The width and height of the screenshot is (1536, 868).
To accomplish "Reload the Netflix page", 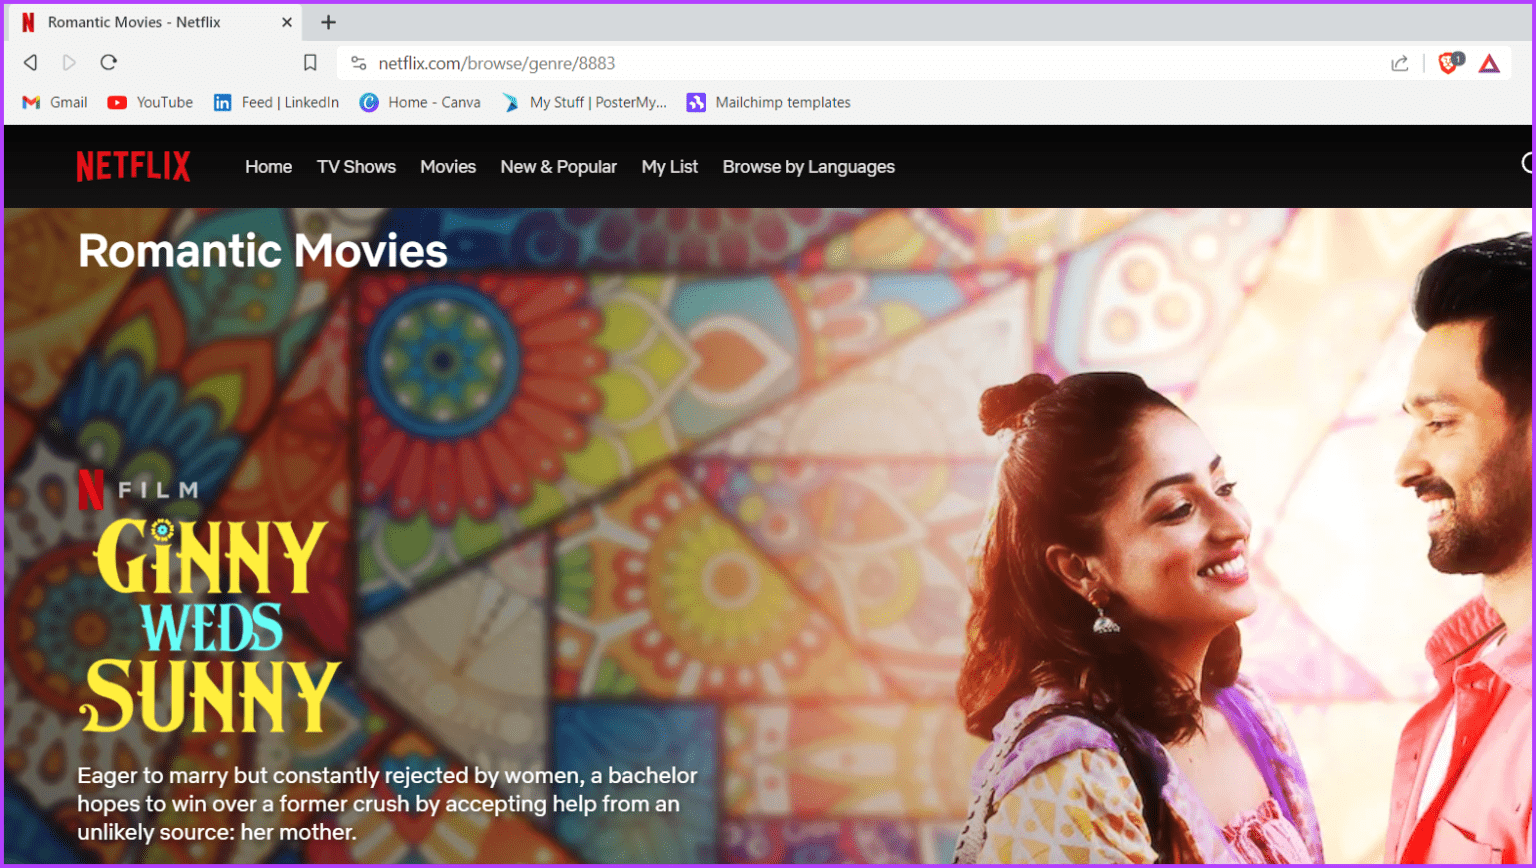I will click(x=109, y=63).
